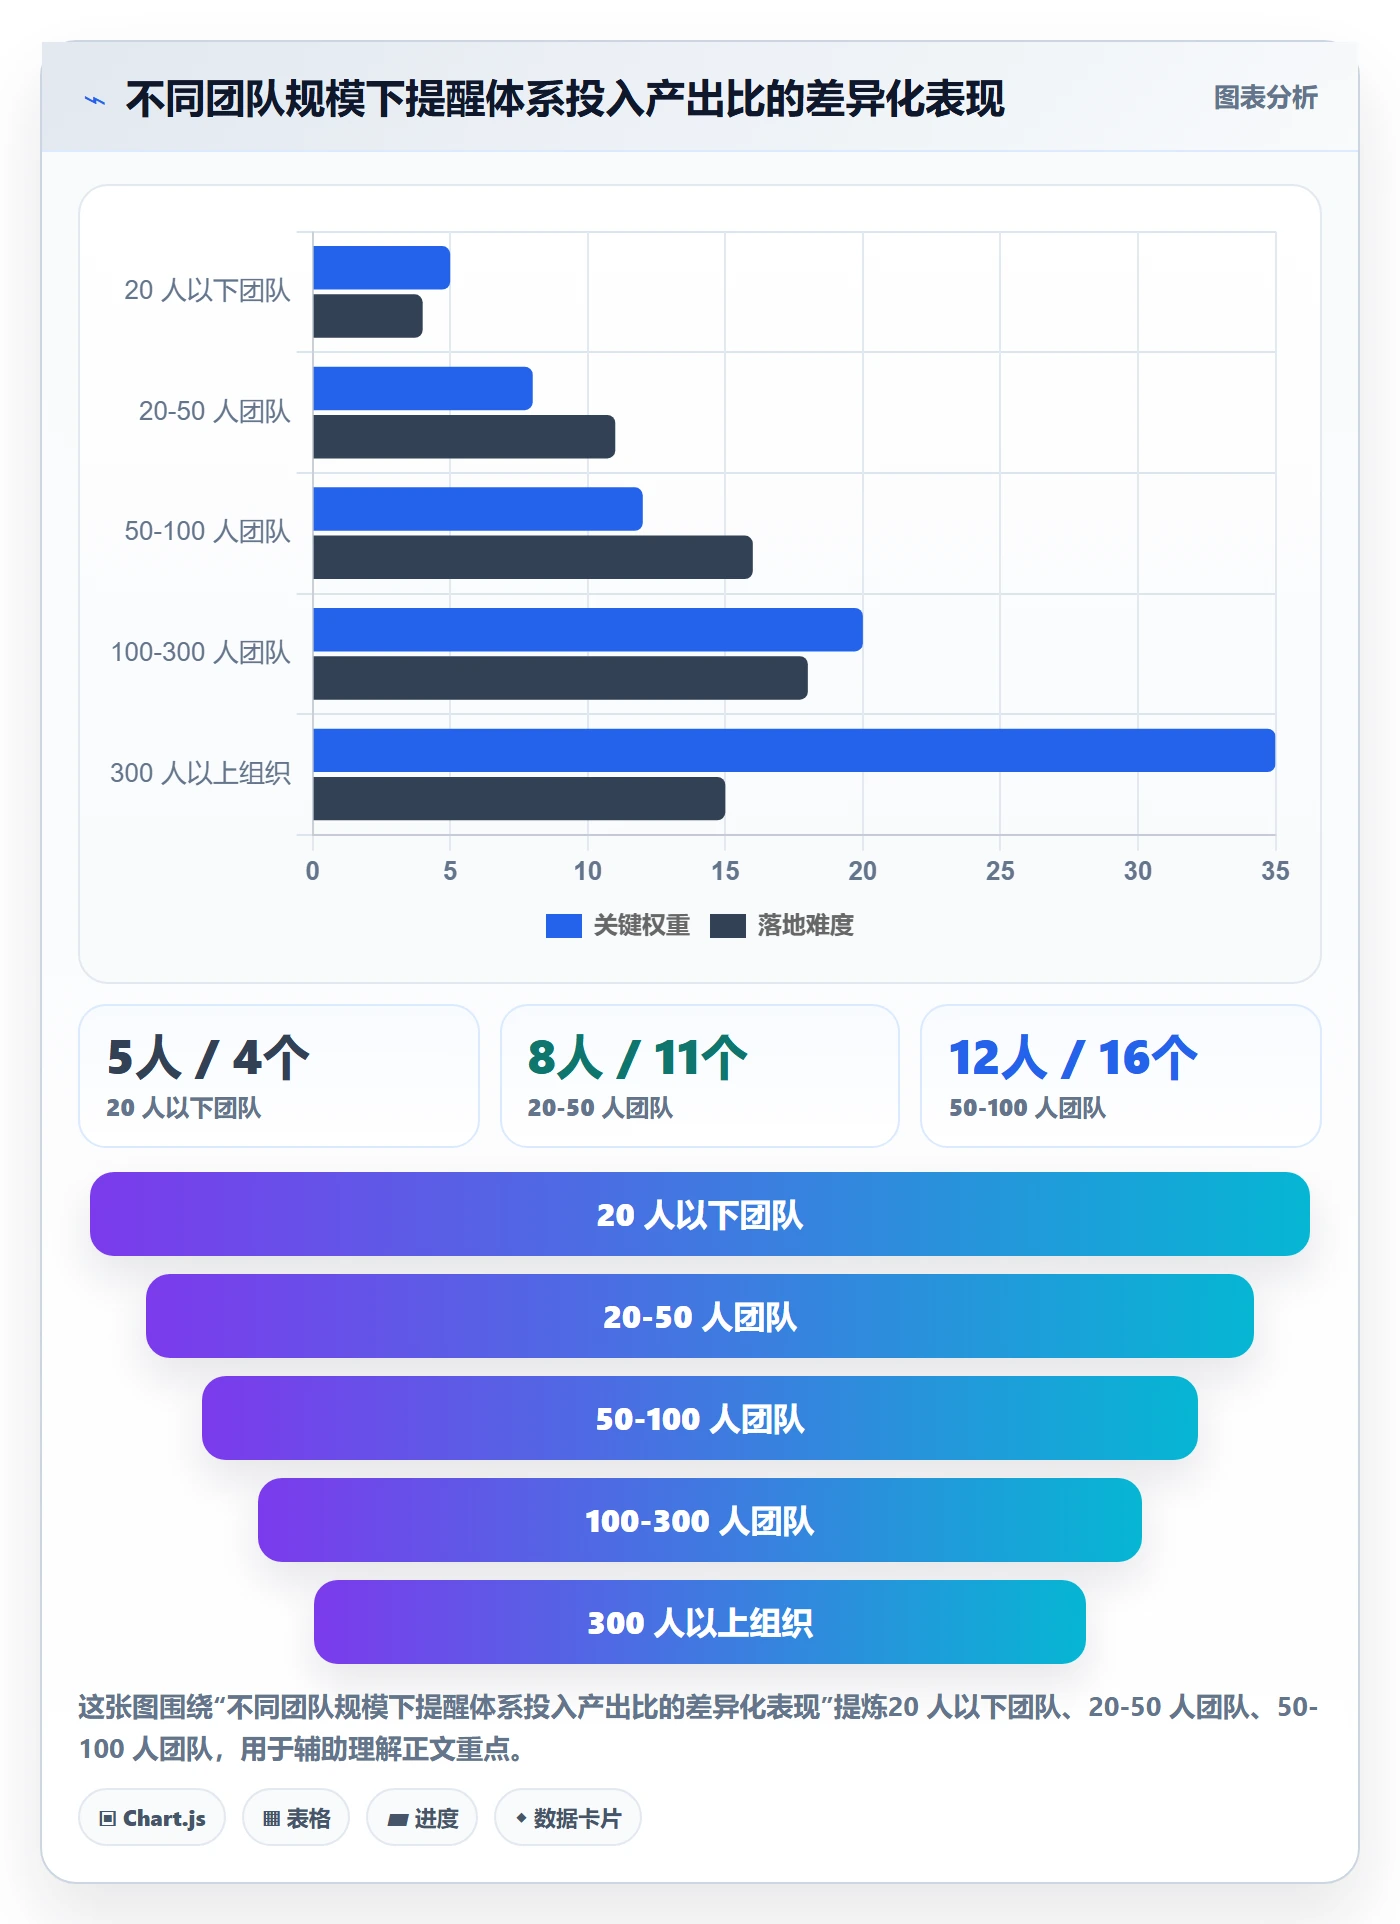Pick the blue bar in the 100-300 人团队 row
The image size is (1400, 1924).
pos(588,630)
